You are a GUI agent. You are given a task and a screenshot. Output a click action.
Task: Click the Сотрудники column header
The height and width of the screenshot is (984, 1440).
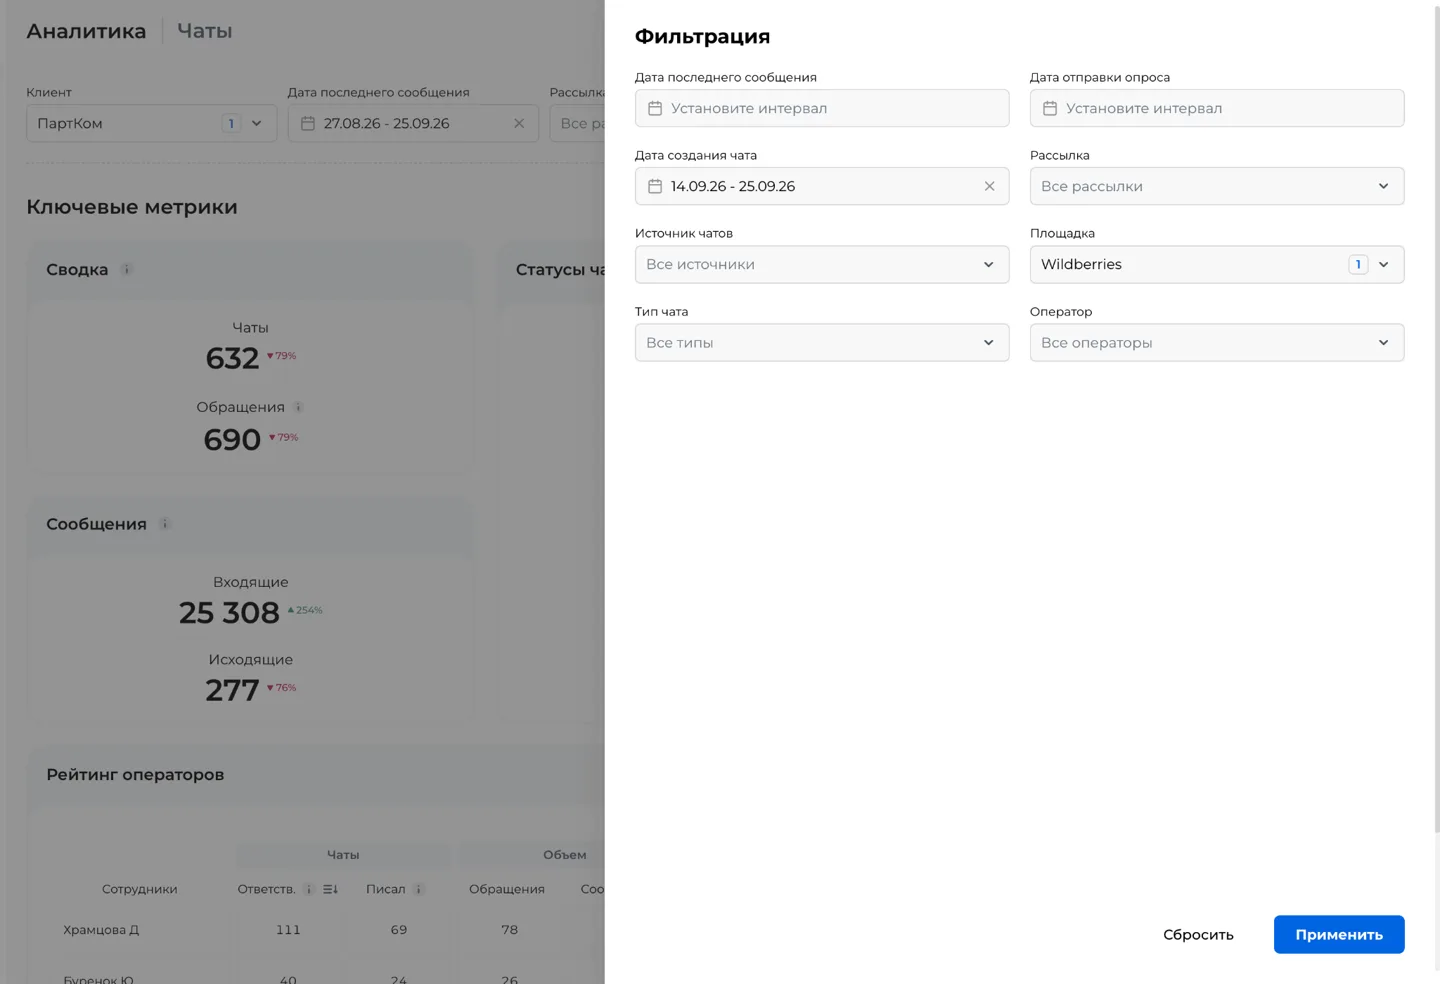tap(139, 889)
